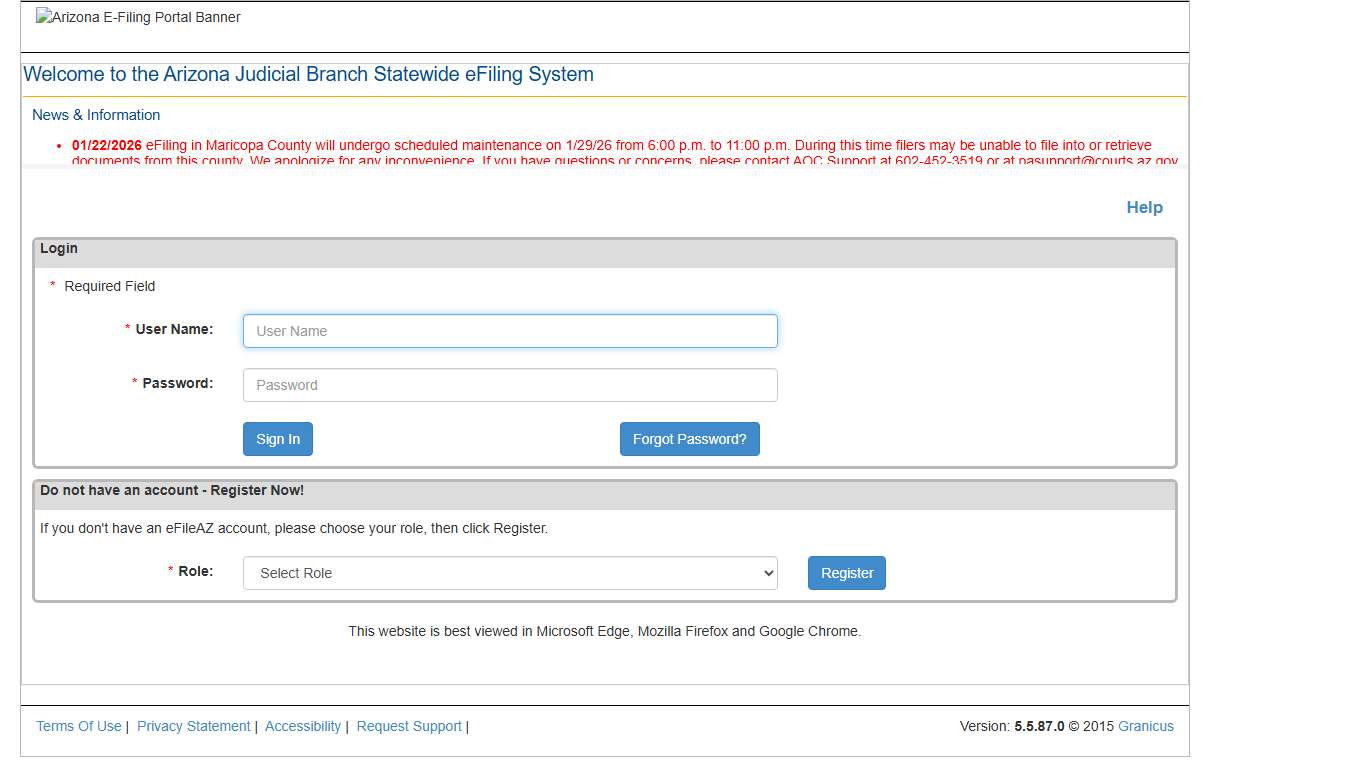
Task: Click the Arizona E-Filing Portal Banner image
Action: coord(138,17)
